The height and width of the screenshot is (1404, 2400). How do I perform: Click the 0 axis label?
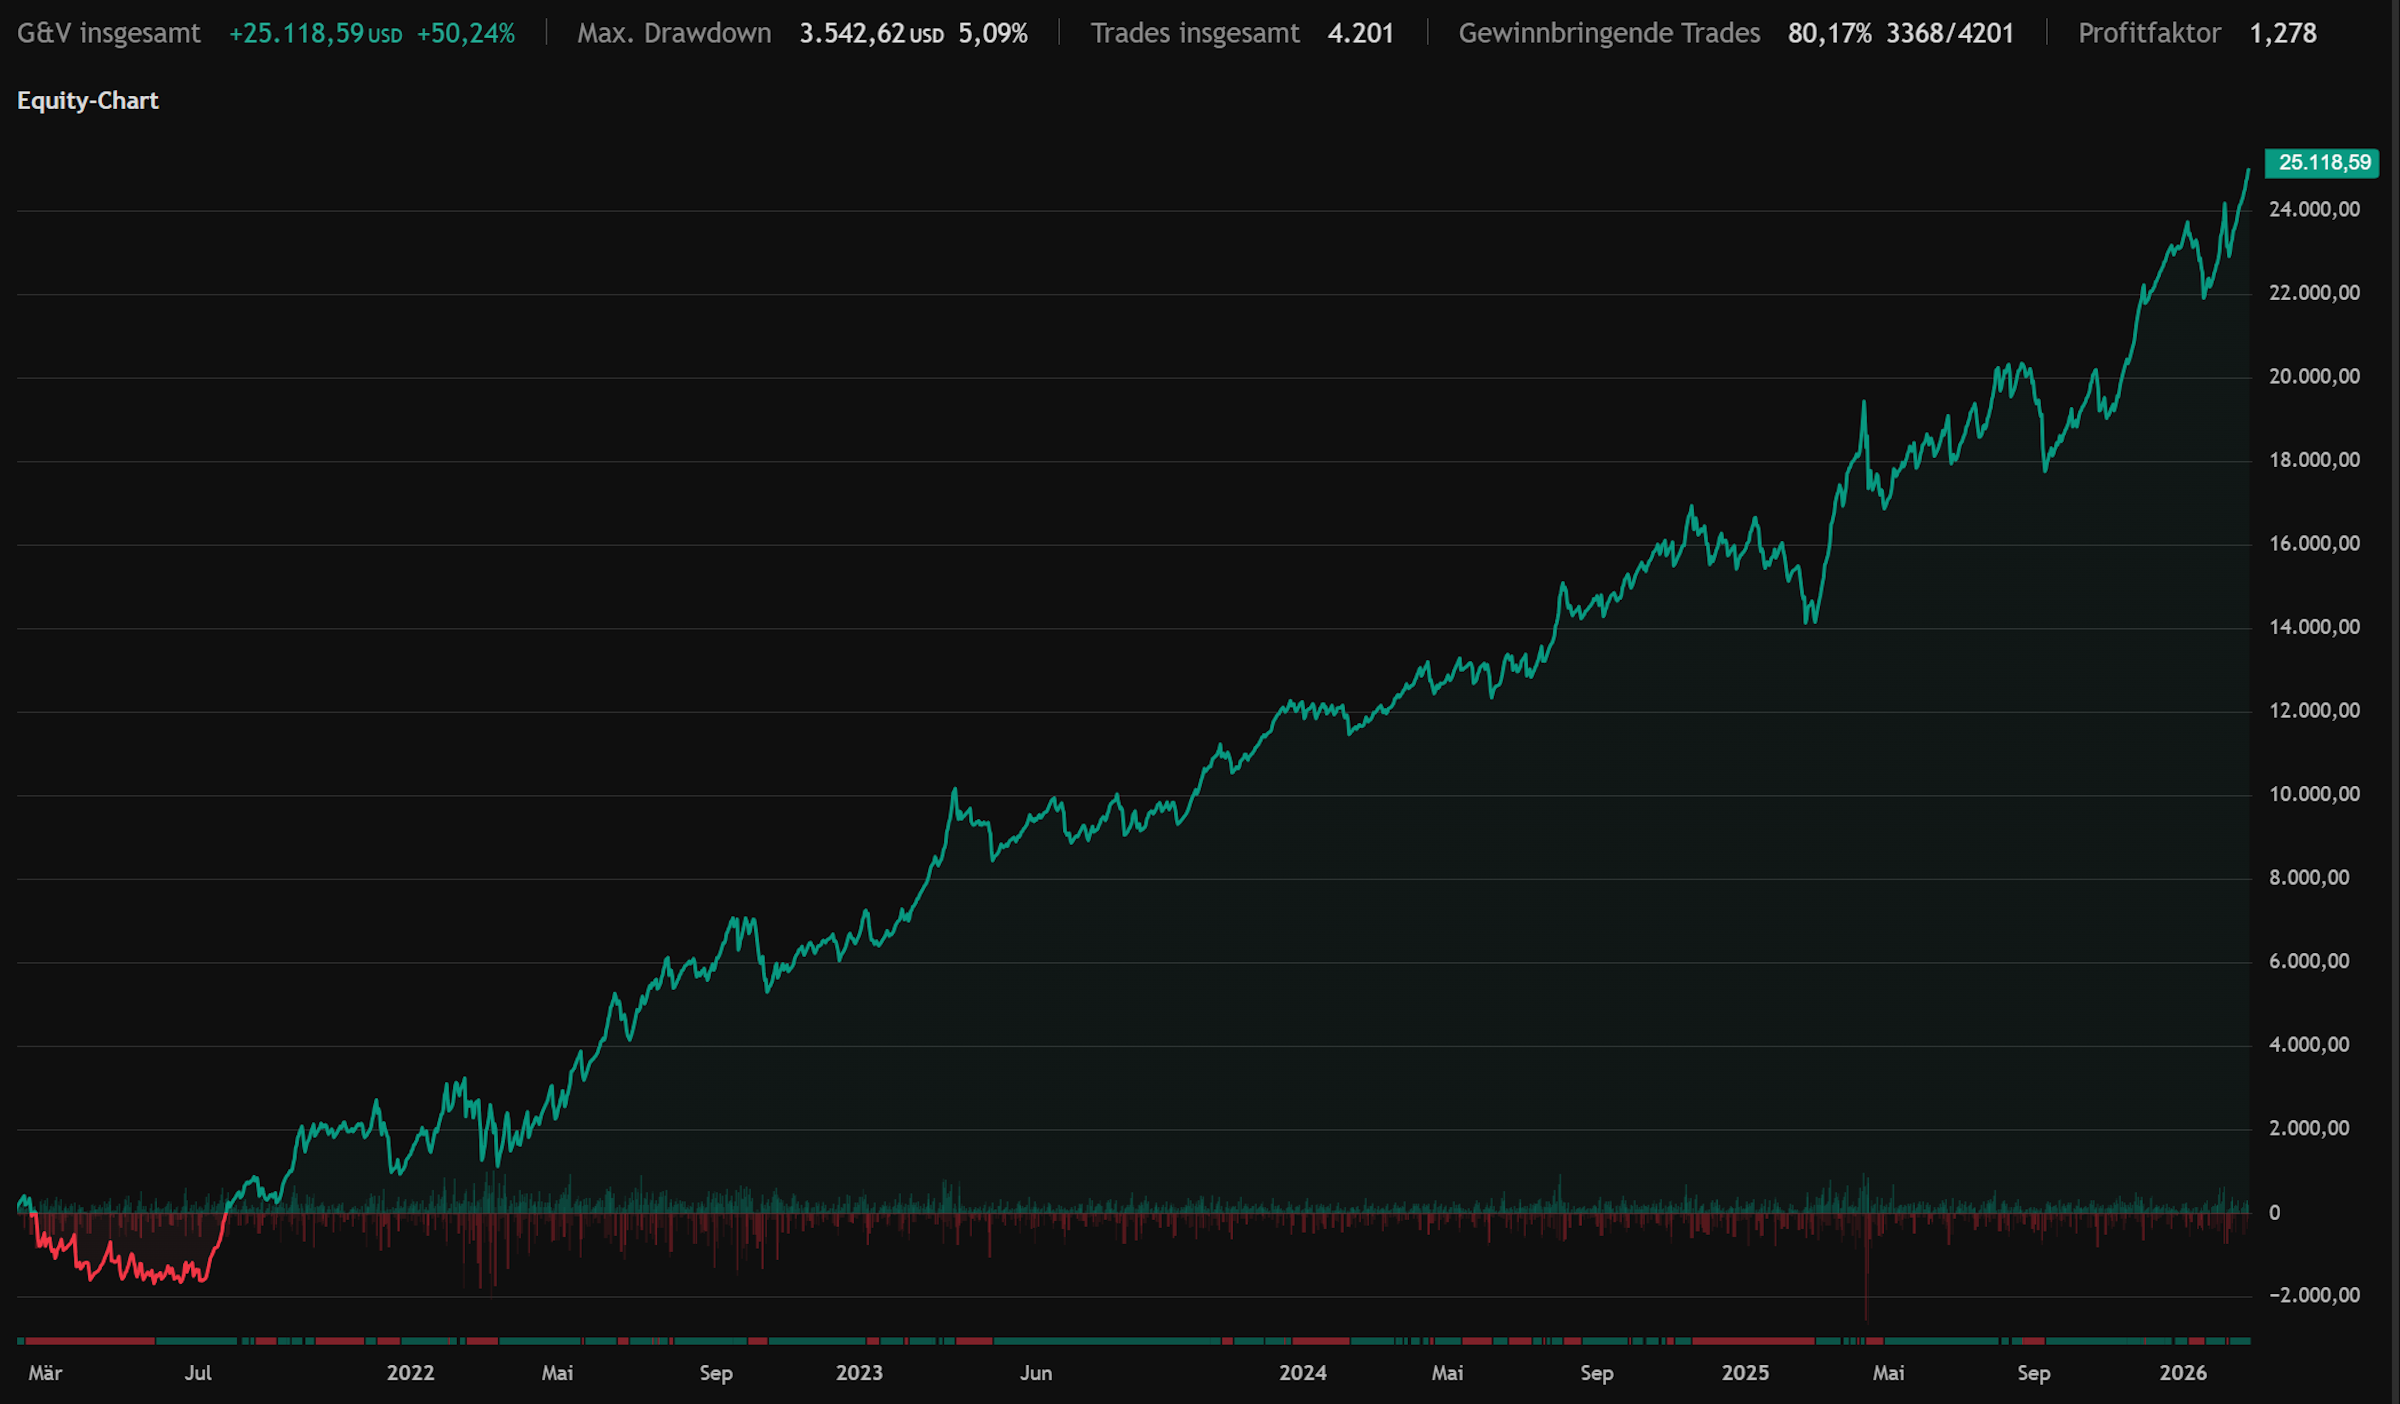tap(2275, 1213)
